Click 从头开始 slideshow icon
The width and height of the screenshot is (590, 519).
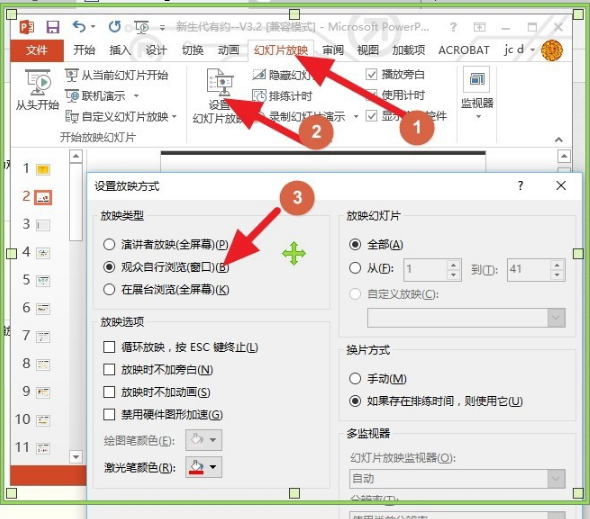point(38,82)
